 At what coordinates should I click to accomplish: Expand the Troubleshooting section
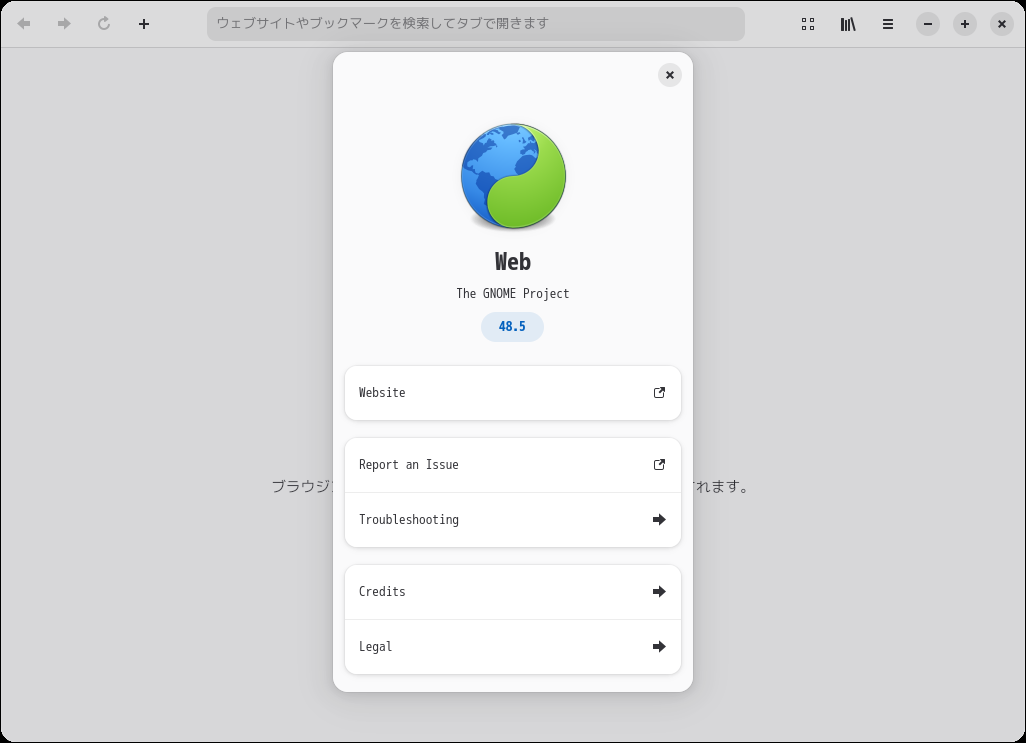point(512,519)
